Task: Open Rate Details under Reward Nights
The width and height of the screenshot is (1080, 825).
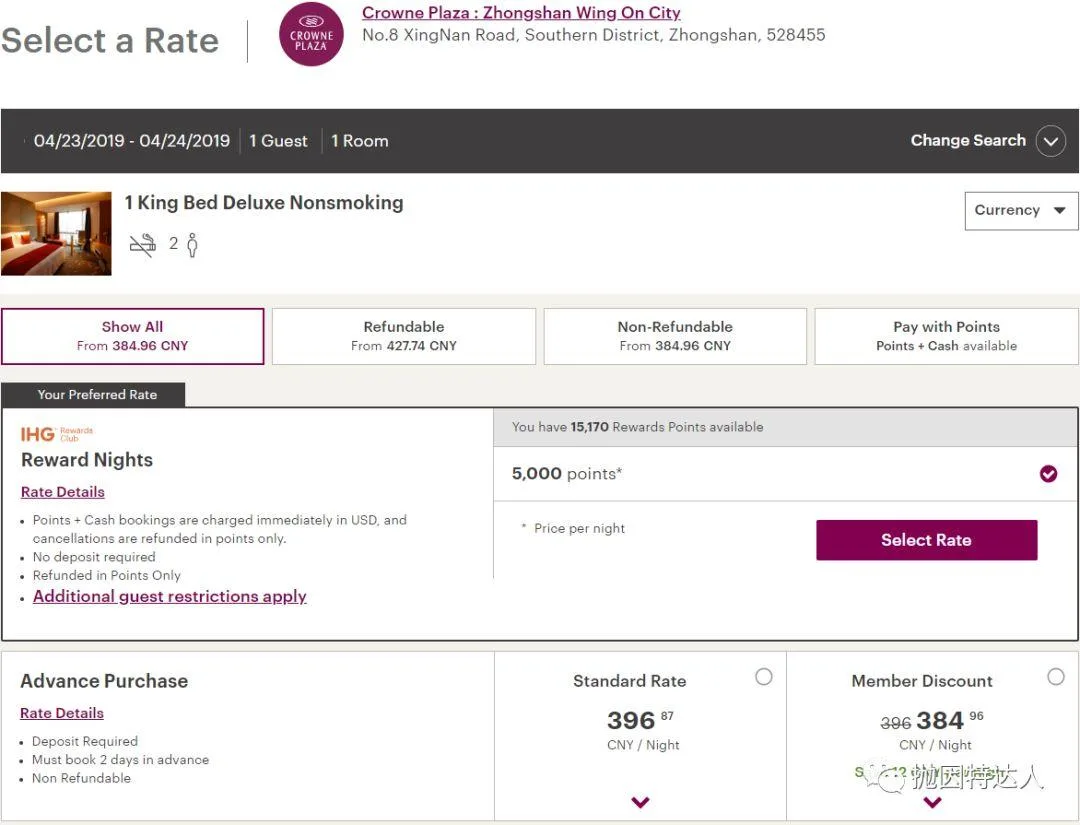Action: (x=62, y=491)
